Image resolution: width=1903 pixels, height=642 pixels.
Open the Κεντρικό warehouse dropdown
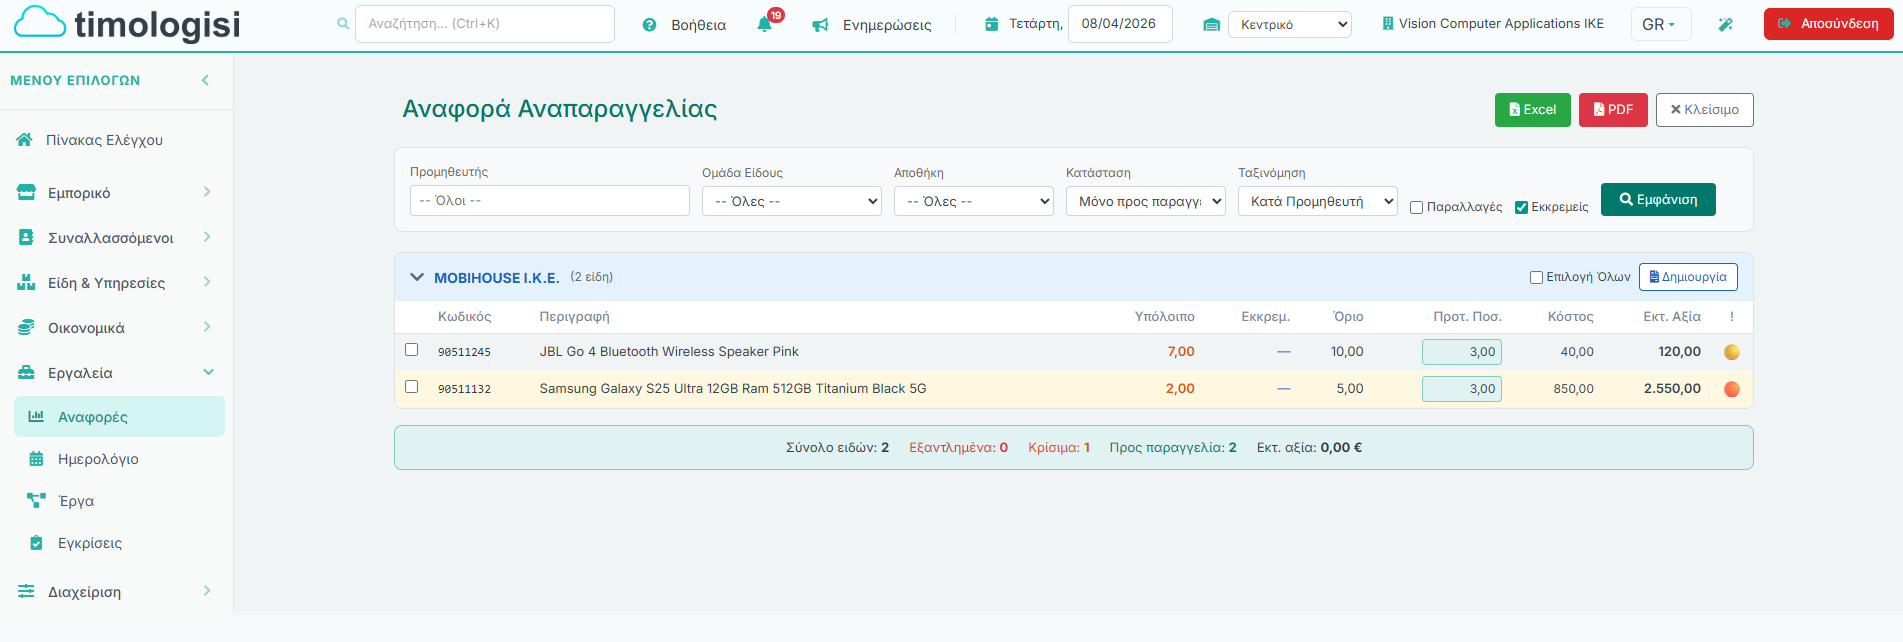(1290, 25)
